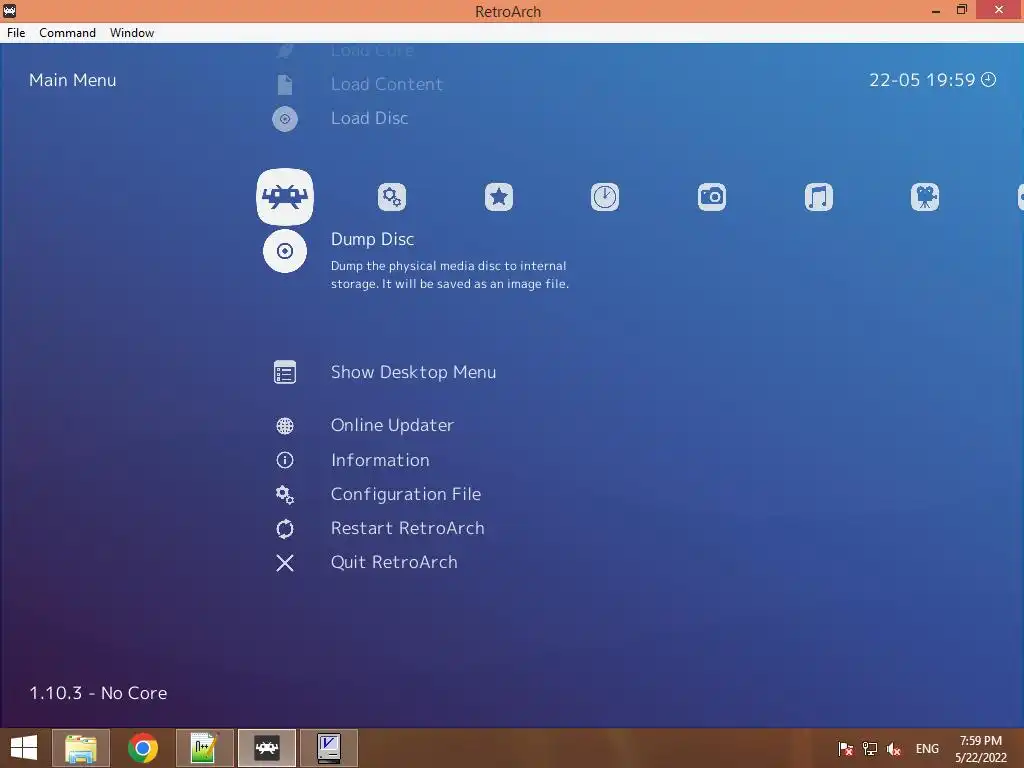Open Show Desktop Menu
1024x768 pixels.
pyautogui.click(x=413, y=372)
